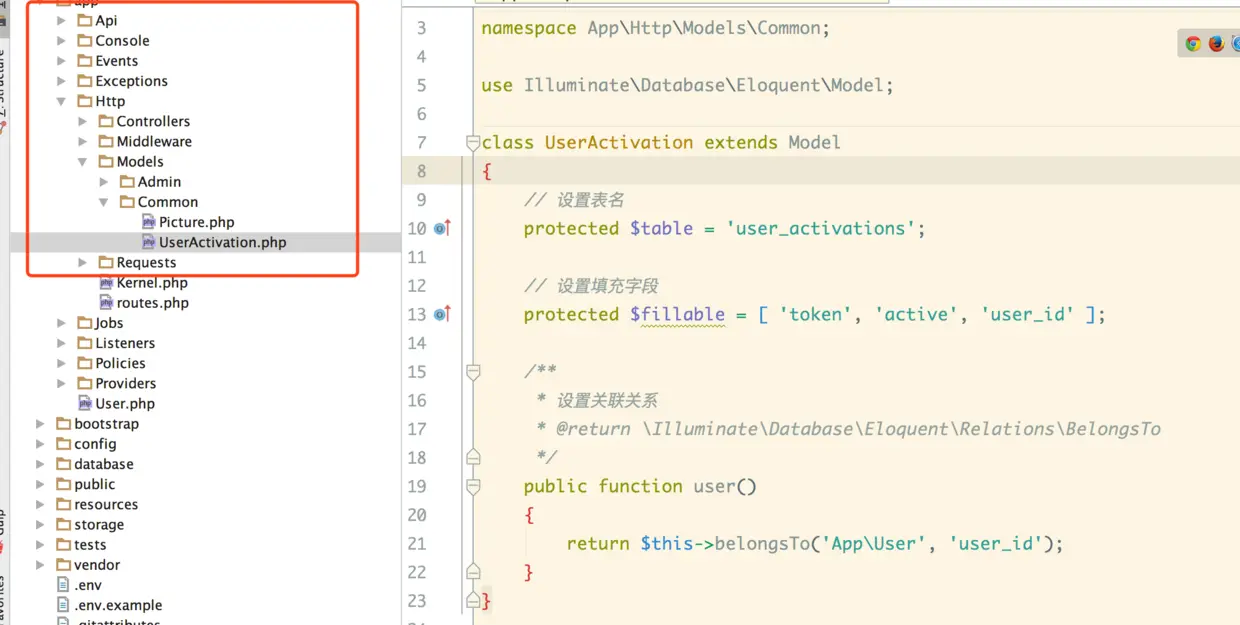1240x625 pixels.
Task: Click the user function name on line 19
Action: pyautogui.click(x=715, y=486)
